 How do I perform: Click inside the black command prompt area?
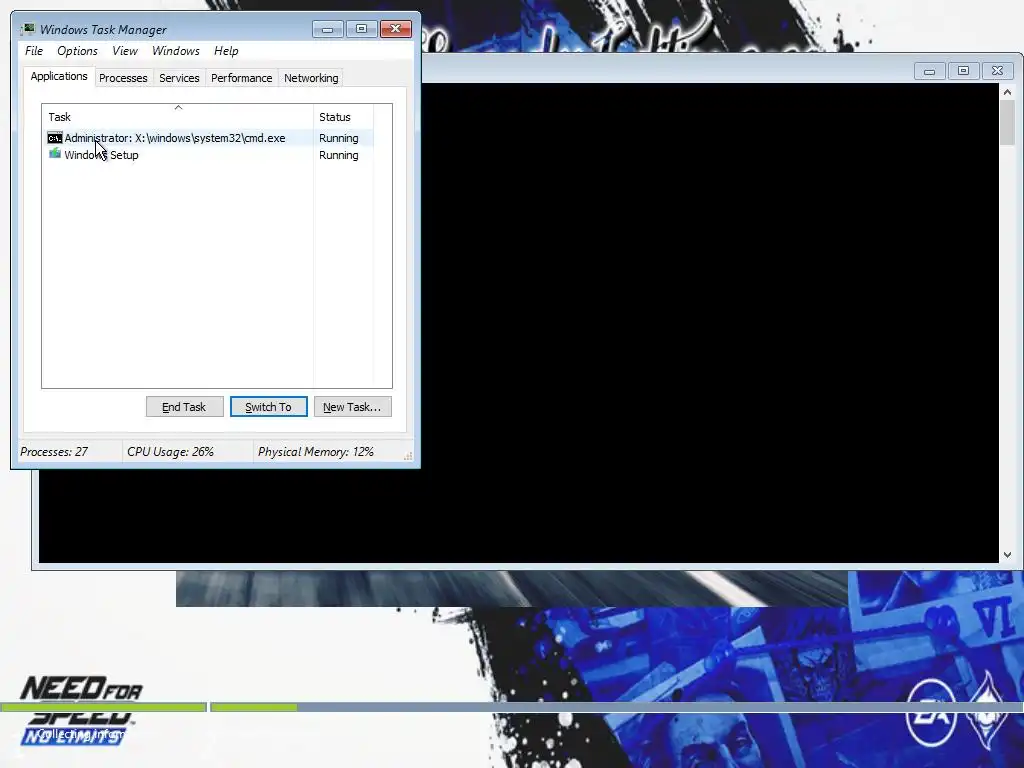[712, 323]
